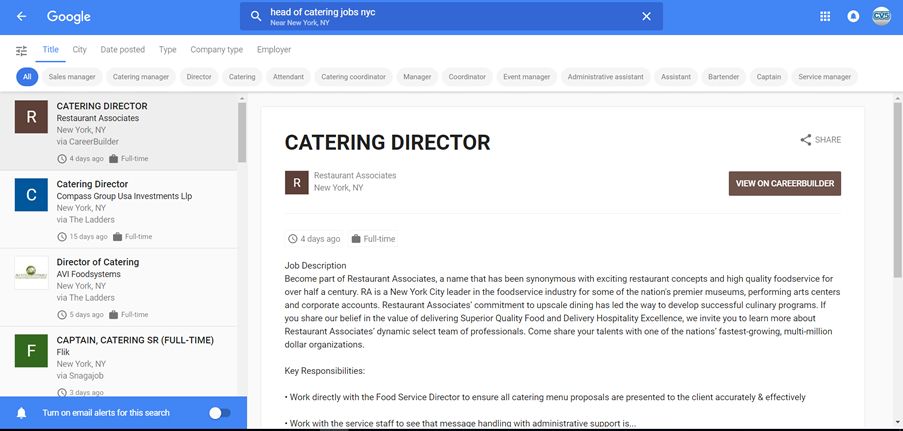
Task: Click the CATERING DIRECTOR detail title
Action: click(x=388, y=142)
